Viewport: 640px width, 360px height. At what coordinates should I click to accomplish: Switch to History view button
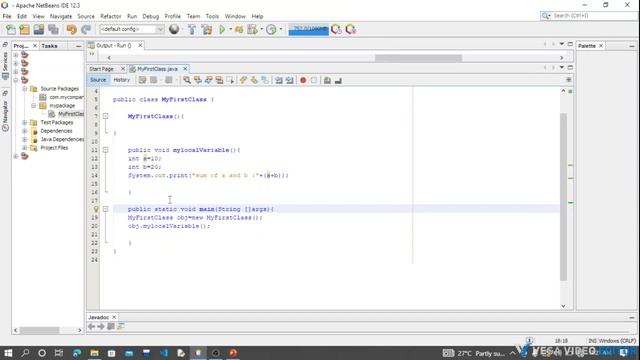click(x=122, y=80)
